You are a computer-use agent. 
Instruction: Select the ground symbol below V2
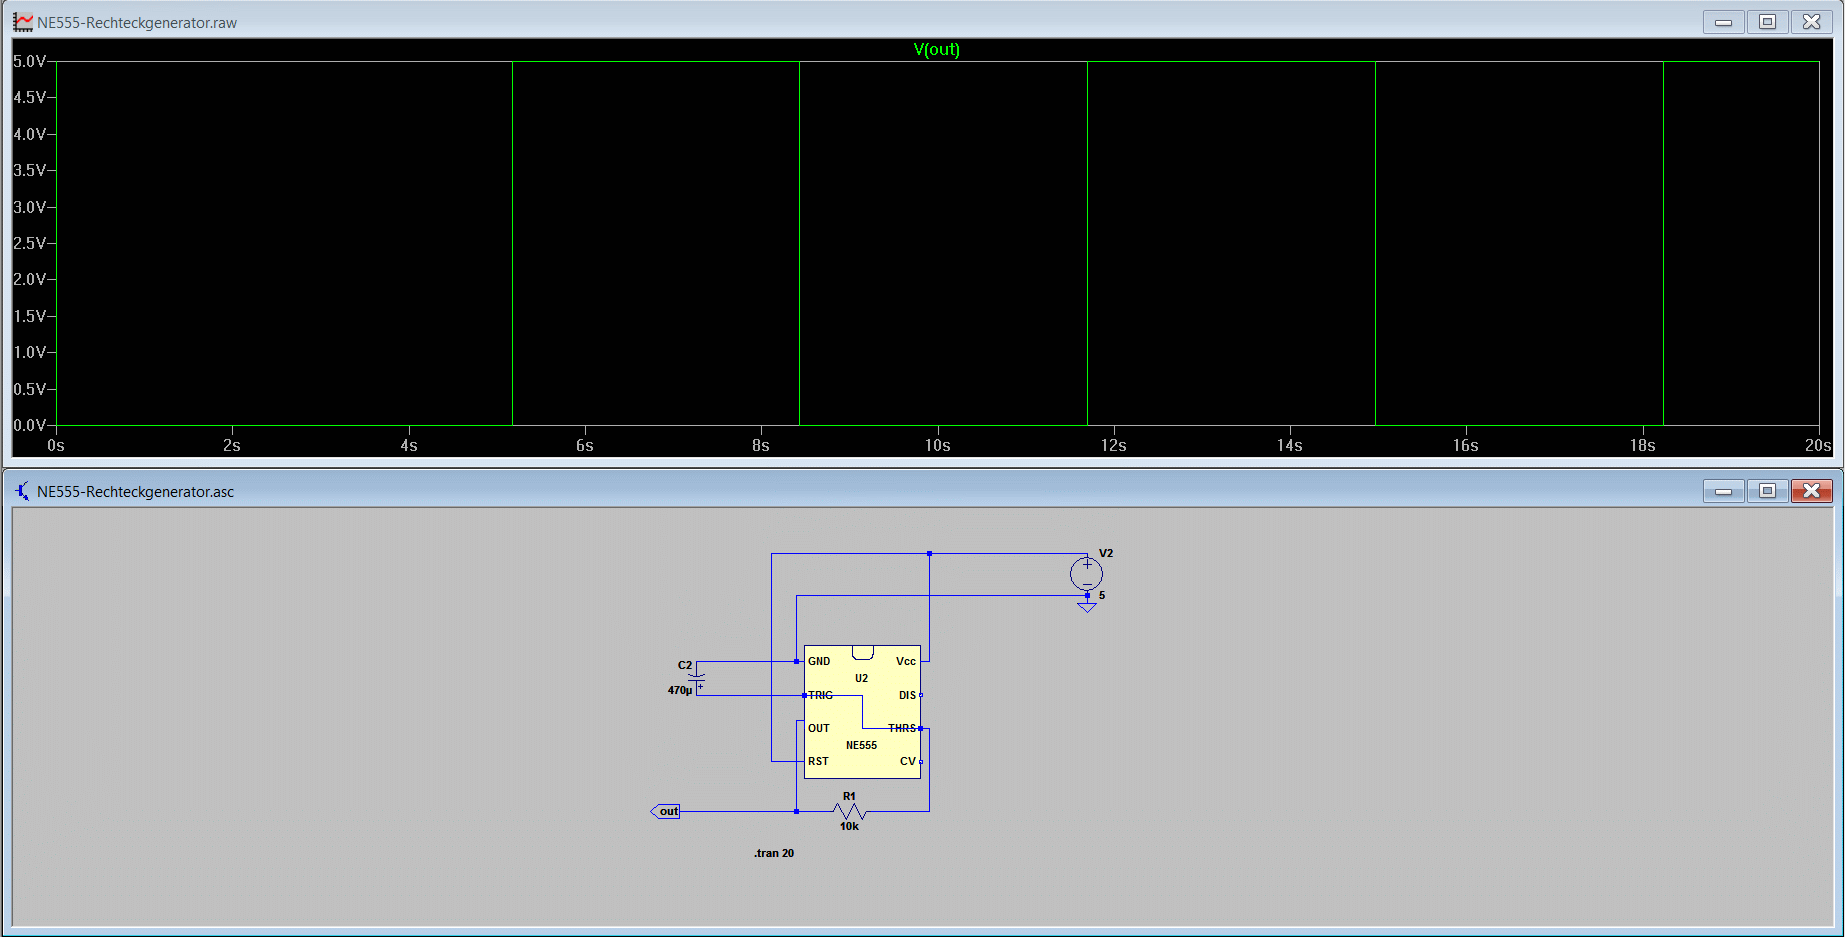pyautogui.click(x=1087, y=606)
